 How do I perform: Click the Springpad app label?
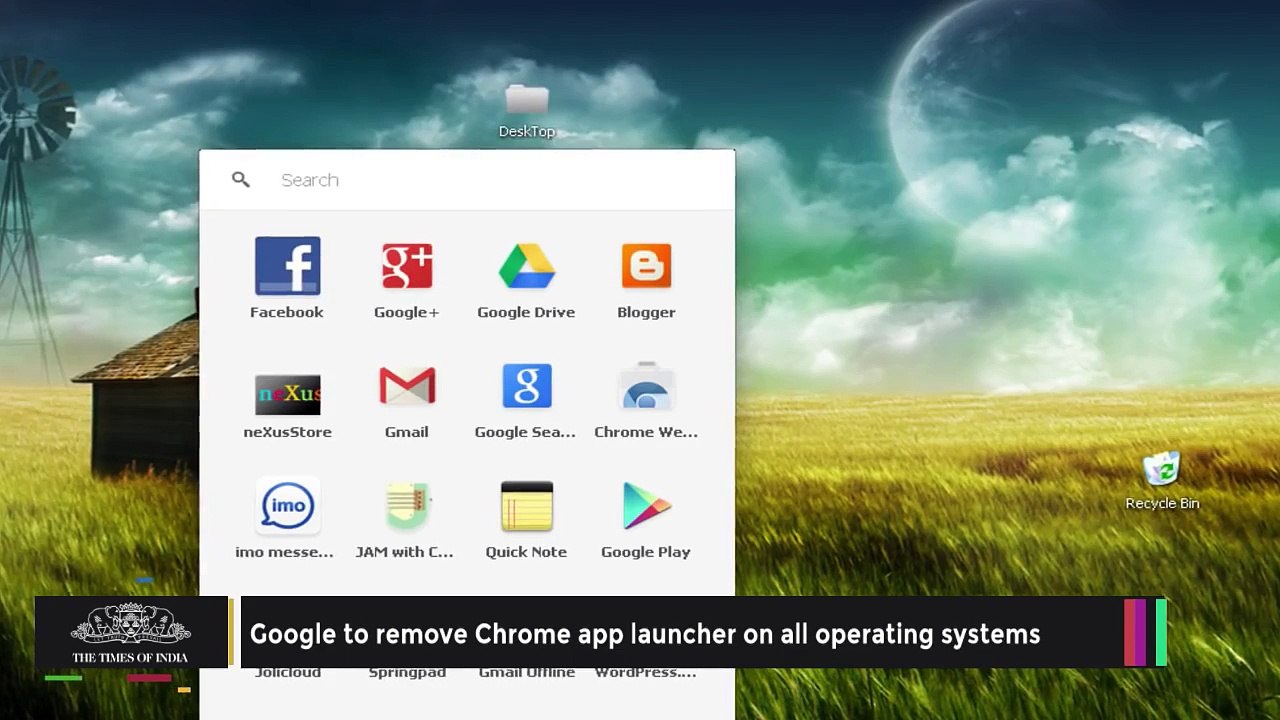tap(407, 672)
